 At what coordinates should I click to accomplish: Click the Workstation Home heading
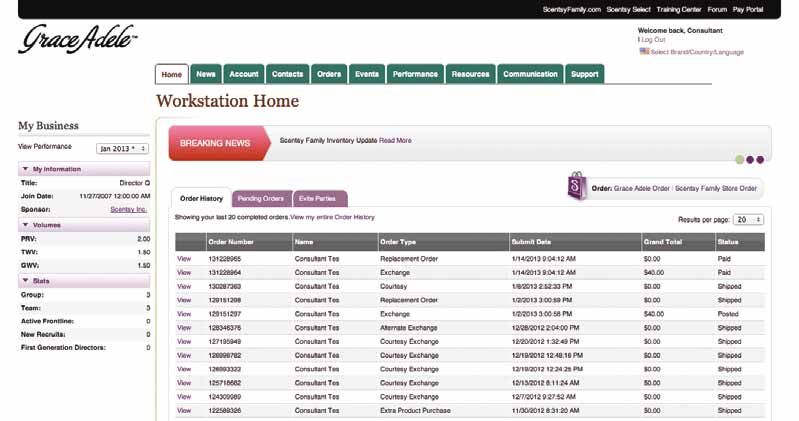[x=227, y=101]
